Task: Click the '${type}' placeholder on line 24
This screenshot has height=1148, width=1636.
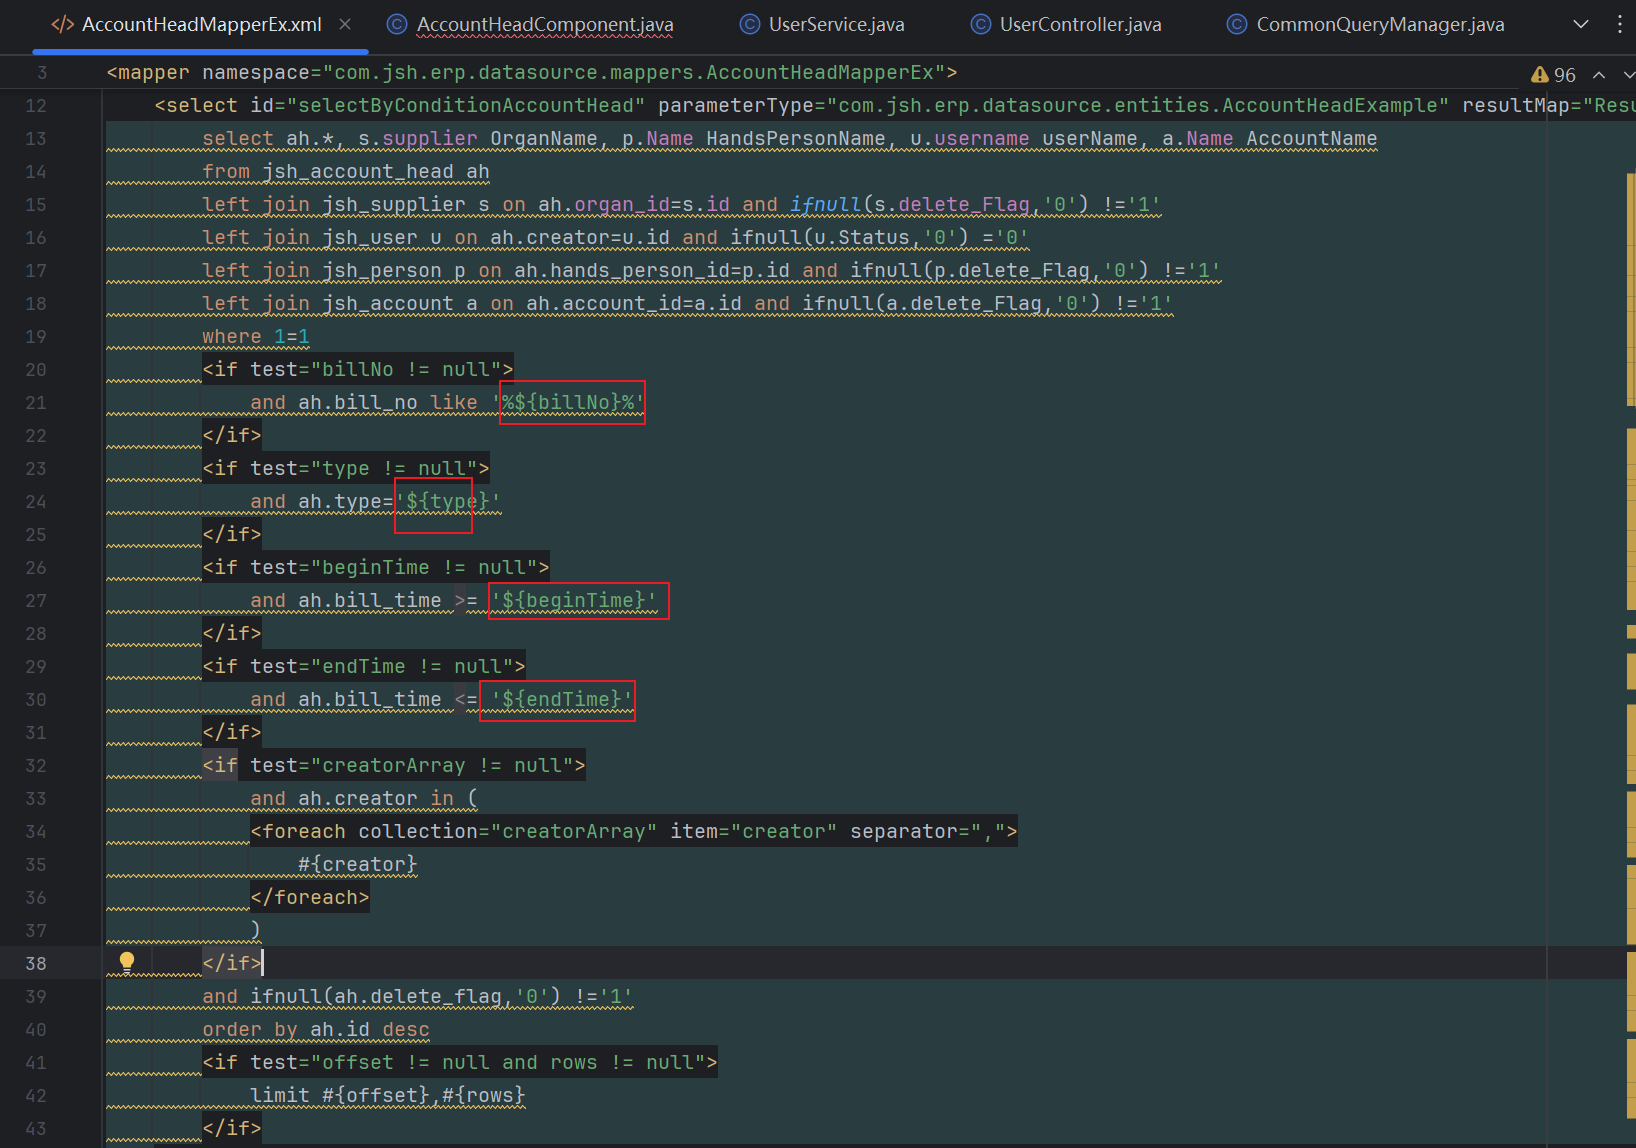Action: click(x=447, y=501)
